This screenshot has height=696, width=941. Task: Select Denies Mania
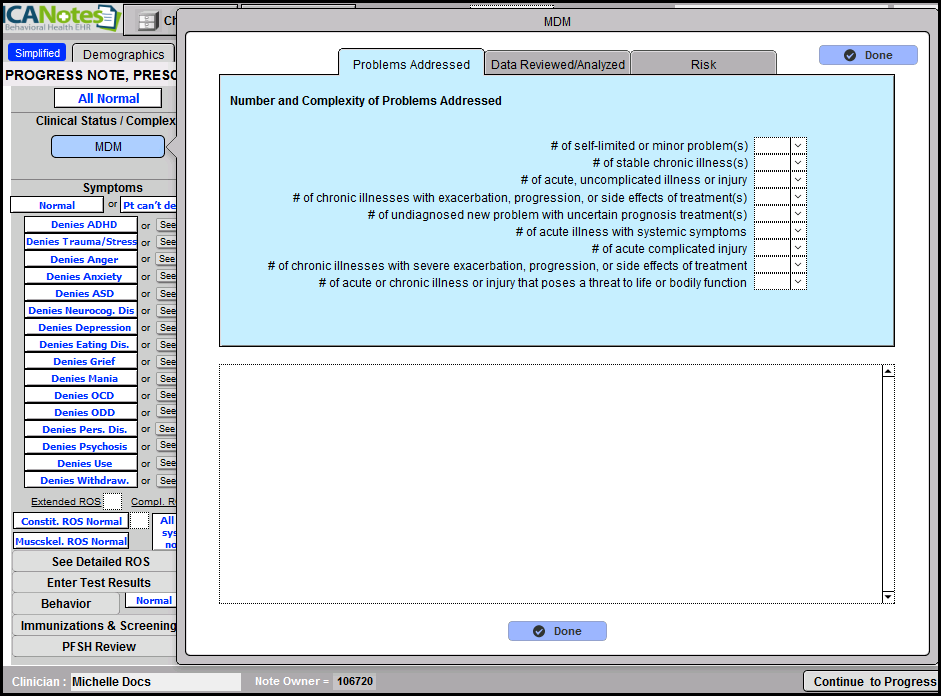[x=81, y=379]
